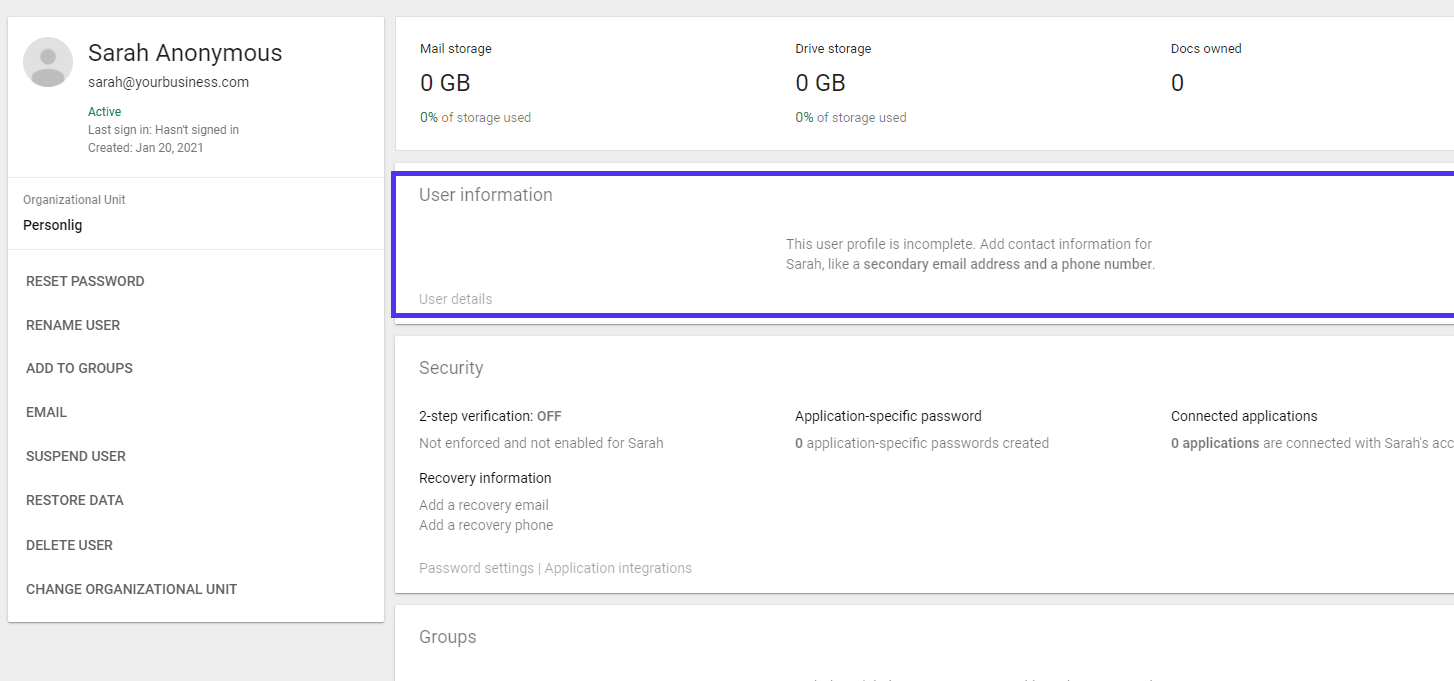
Task: Select SUSPEND USER action
Action: point(75,456)
